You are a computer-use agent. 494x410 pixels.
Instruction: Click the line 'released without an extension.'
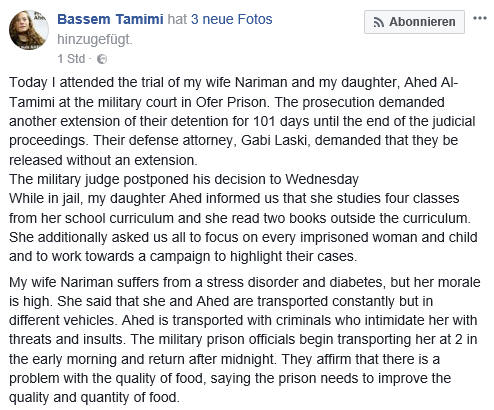coord(103,160)
